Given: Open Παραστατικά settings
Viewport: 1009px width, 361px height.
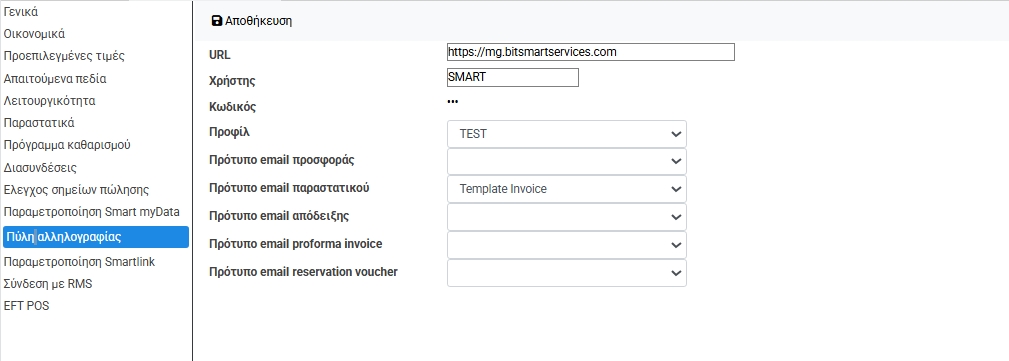Looking at the screenshot, I should 39,123.
